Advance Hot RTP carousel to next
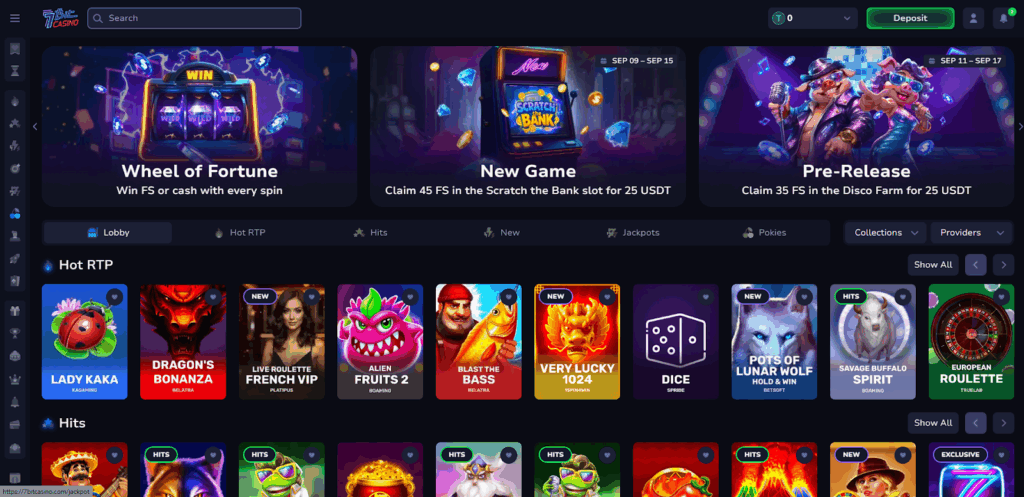Viewport: 1024px width, 497px height. 1003,265
